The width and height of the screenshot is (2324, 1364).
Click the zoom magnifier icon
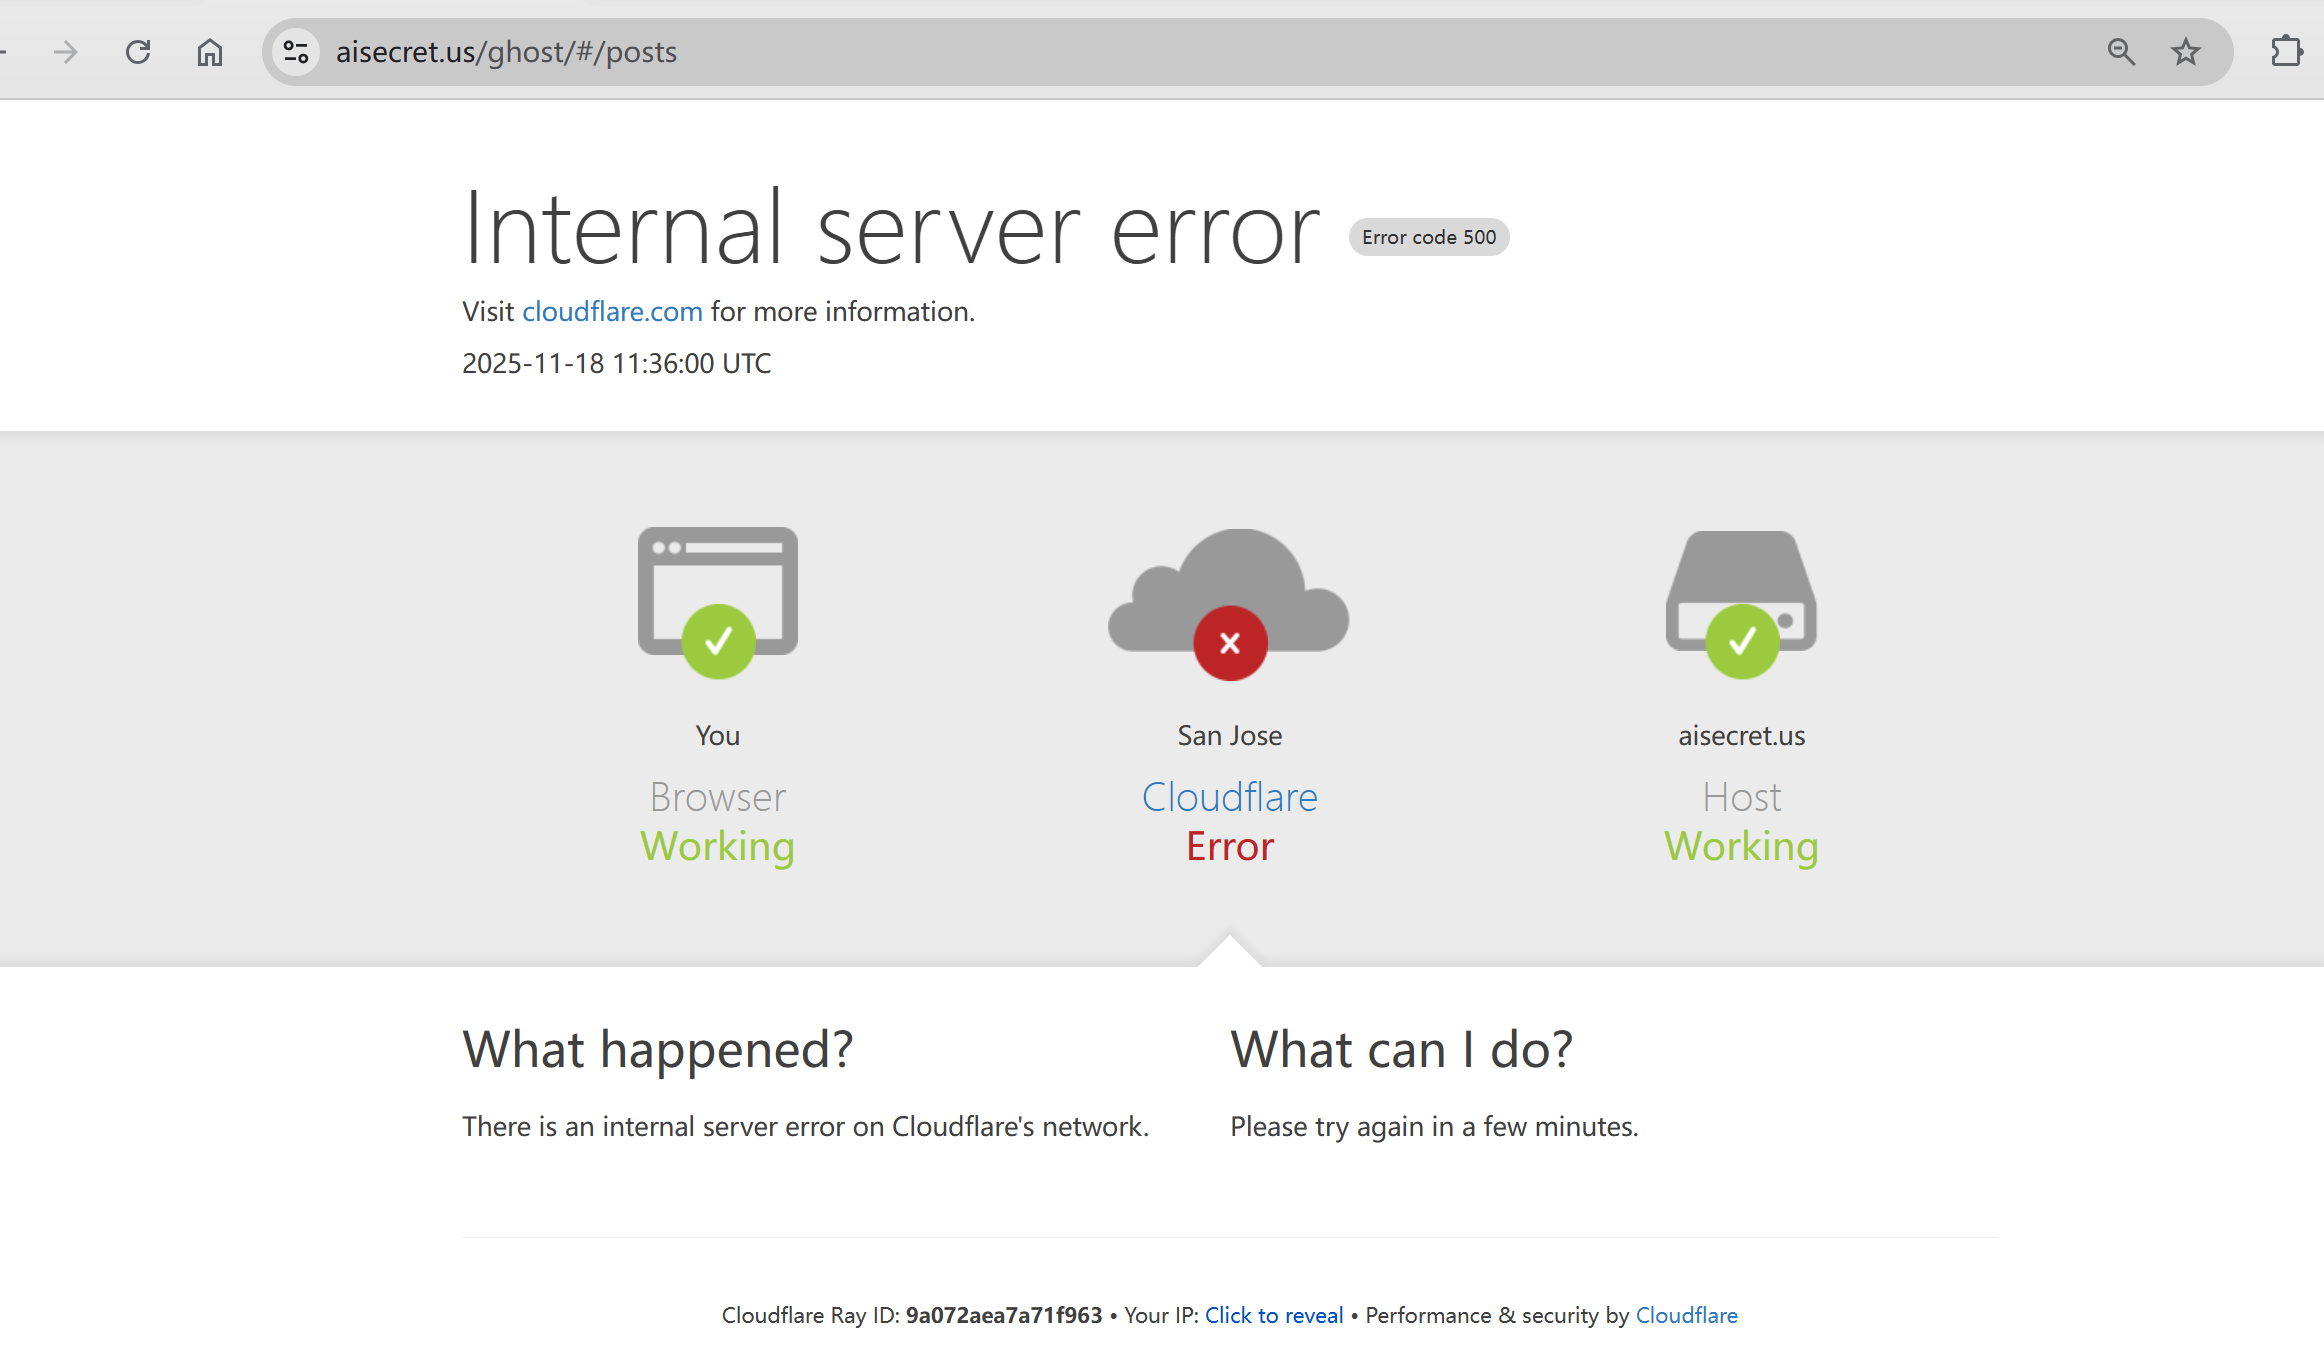click(2120, 52)
